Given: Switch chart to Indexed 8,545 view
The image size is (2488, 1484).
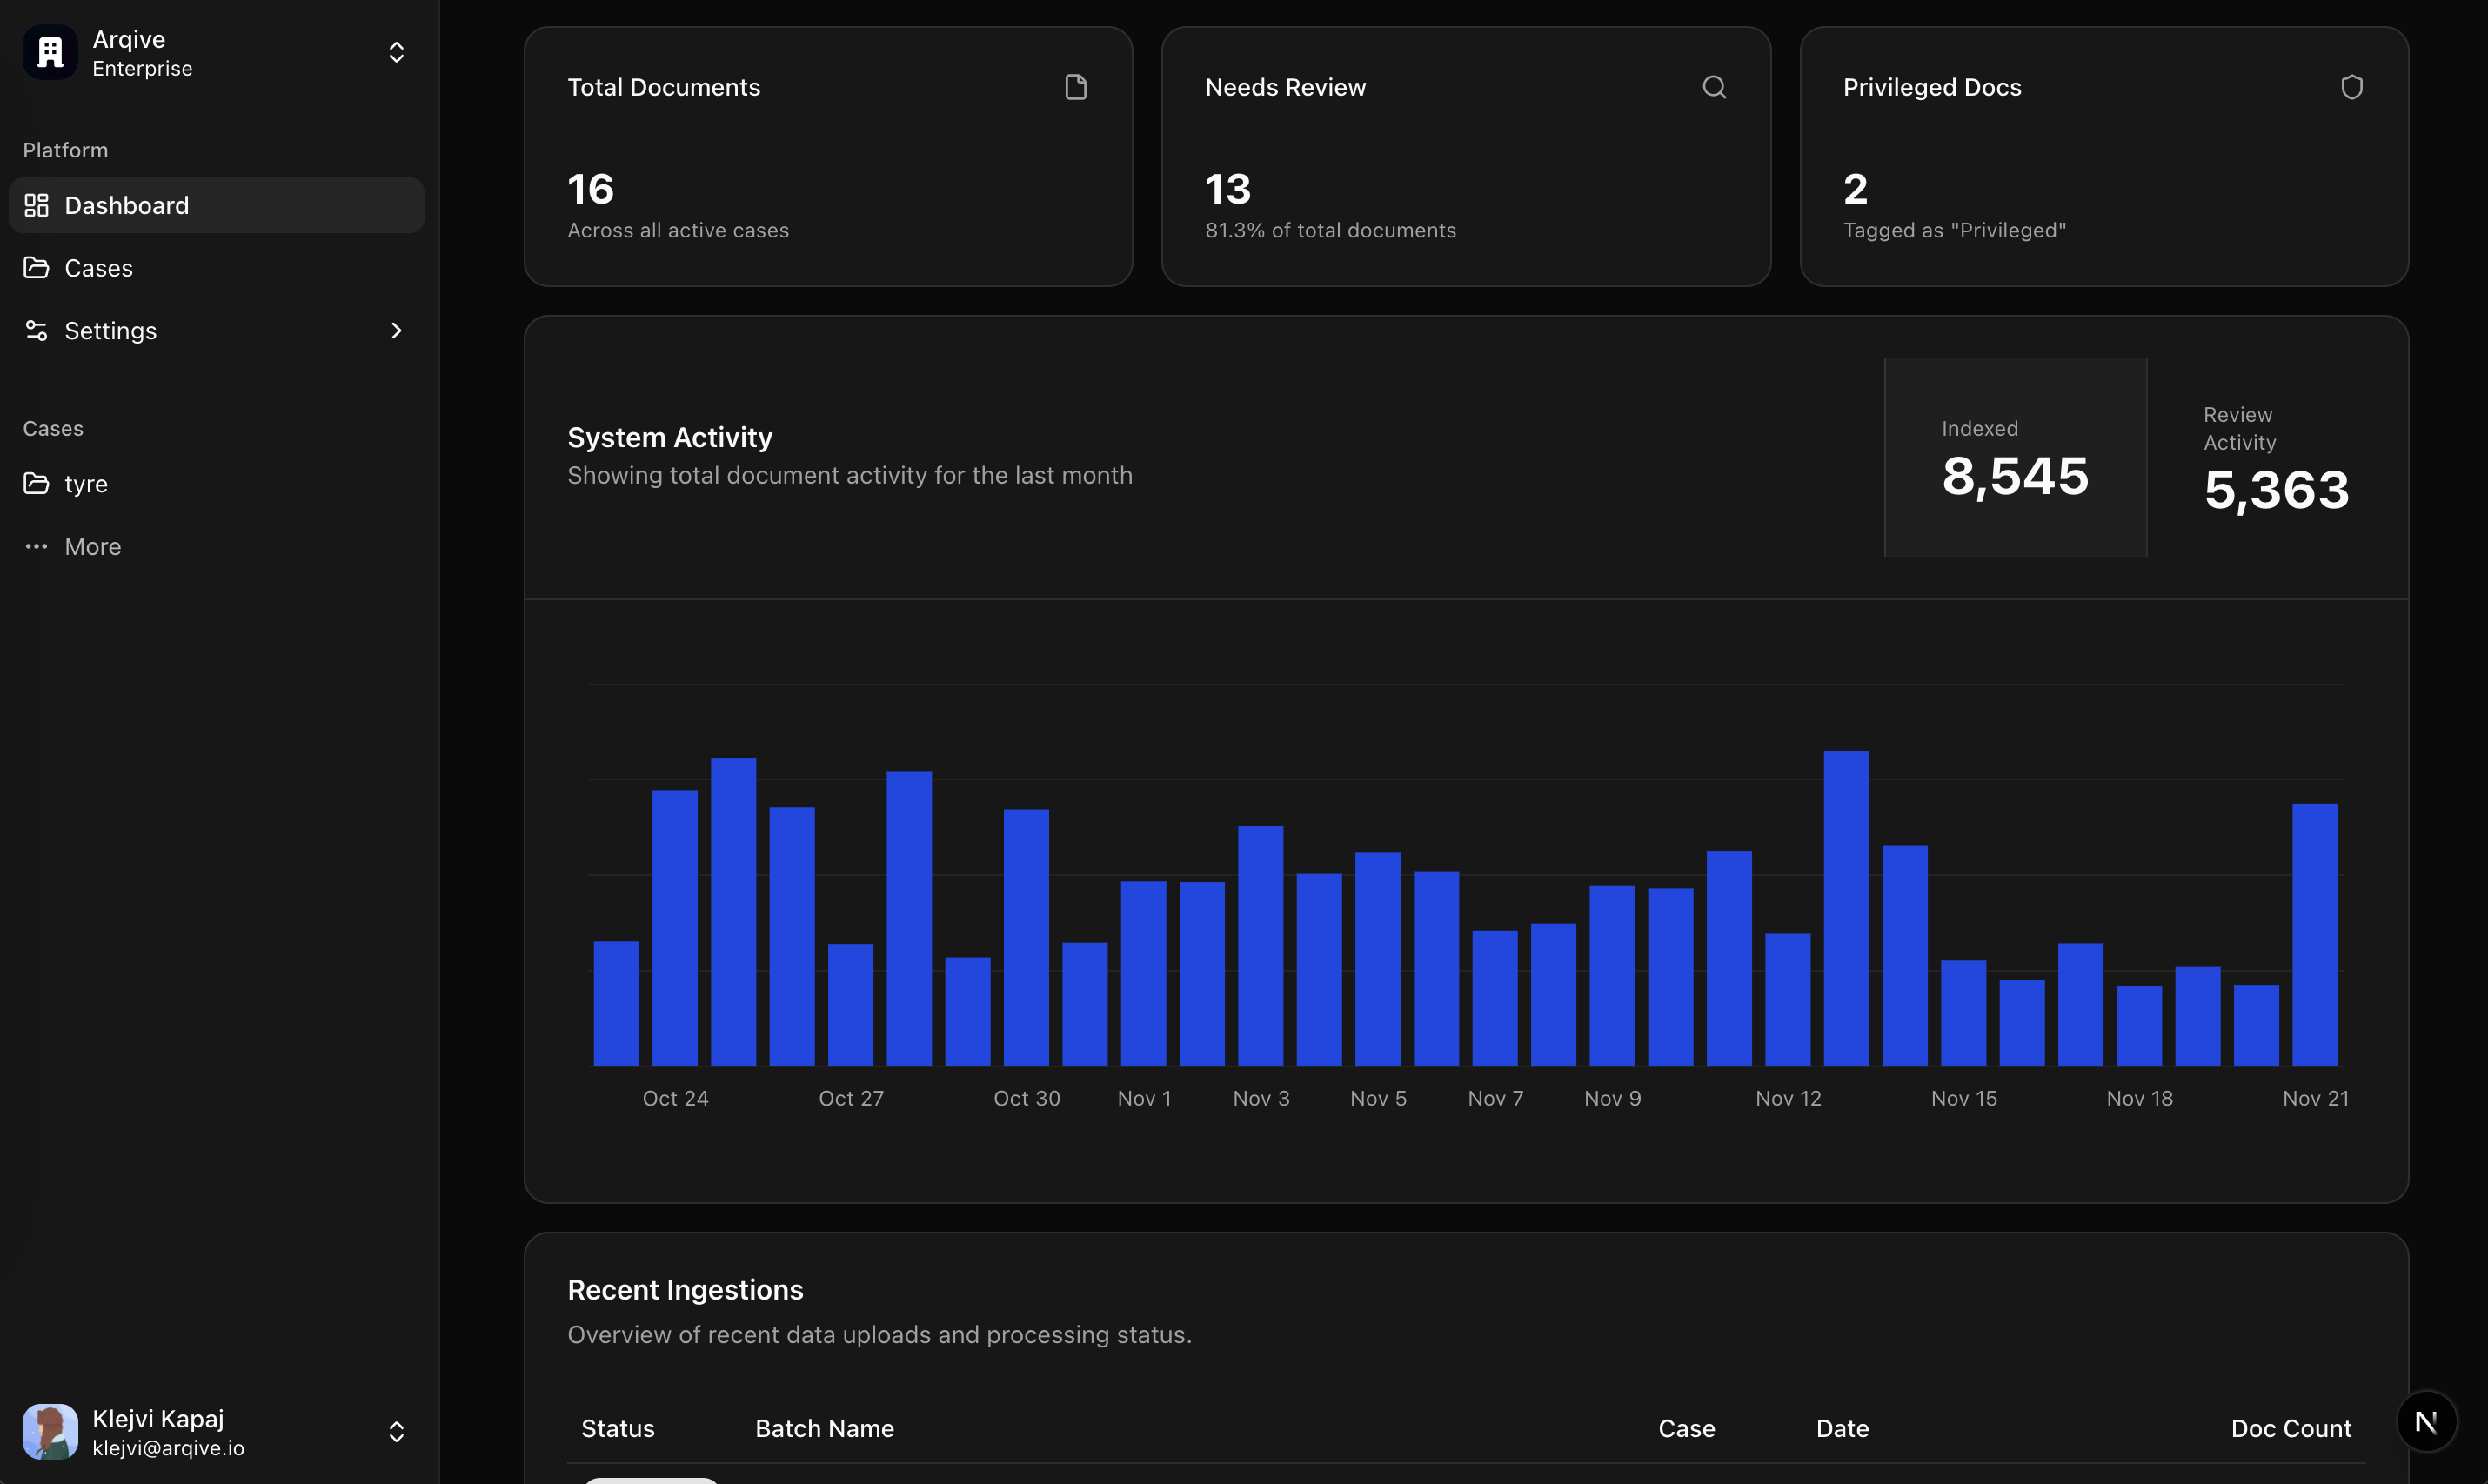Looking at the screenshot, I should tap(2014, 457).
